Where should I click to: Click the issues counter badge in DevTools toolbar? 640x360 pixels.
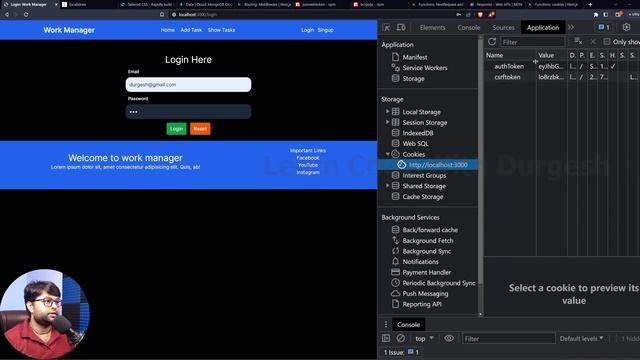click(604, 27)
